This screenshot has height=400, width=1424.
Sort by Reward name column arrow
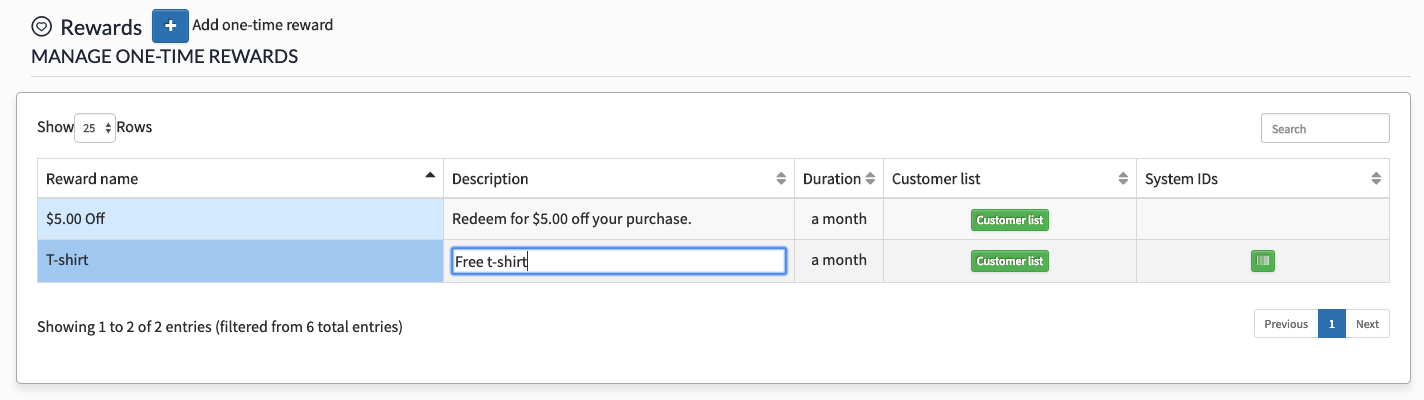coord(430,176)
